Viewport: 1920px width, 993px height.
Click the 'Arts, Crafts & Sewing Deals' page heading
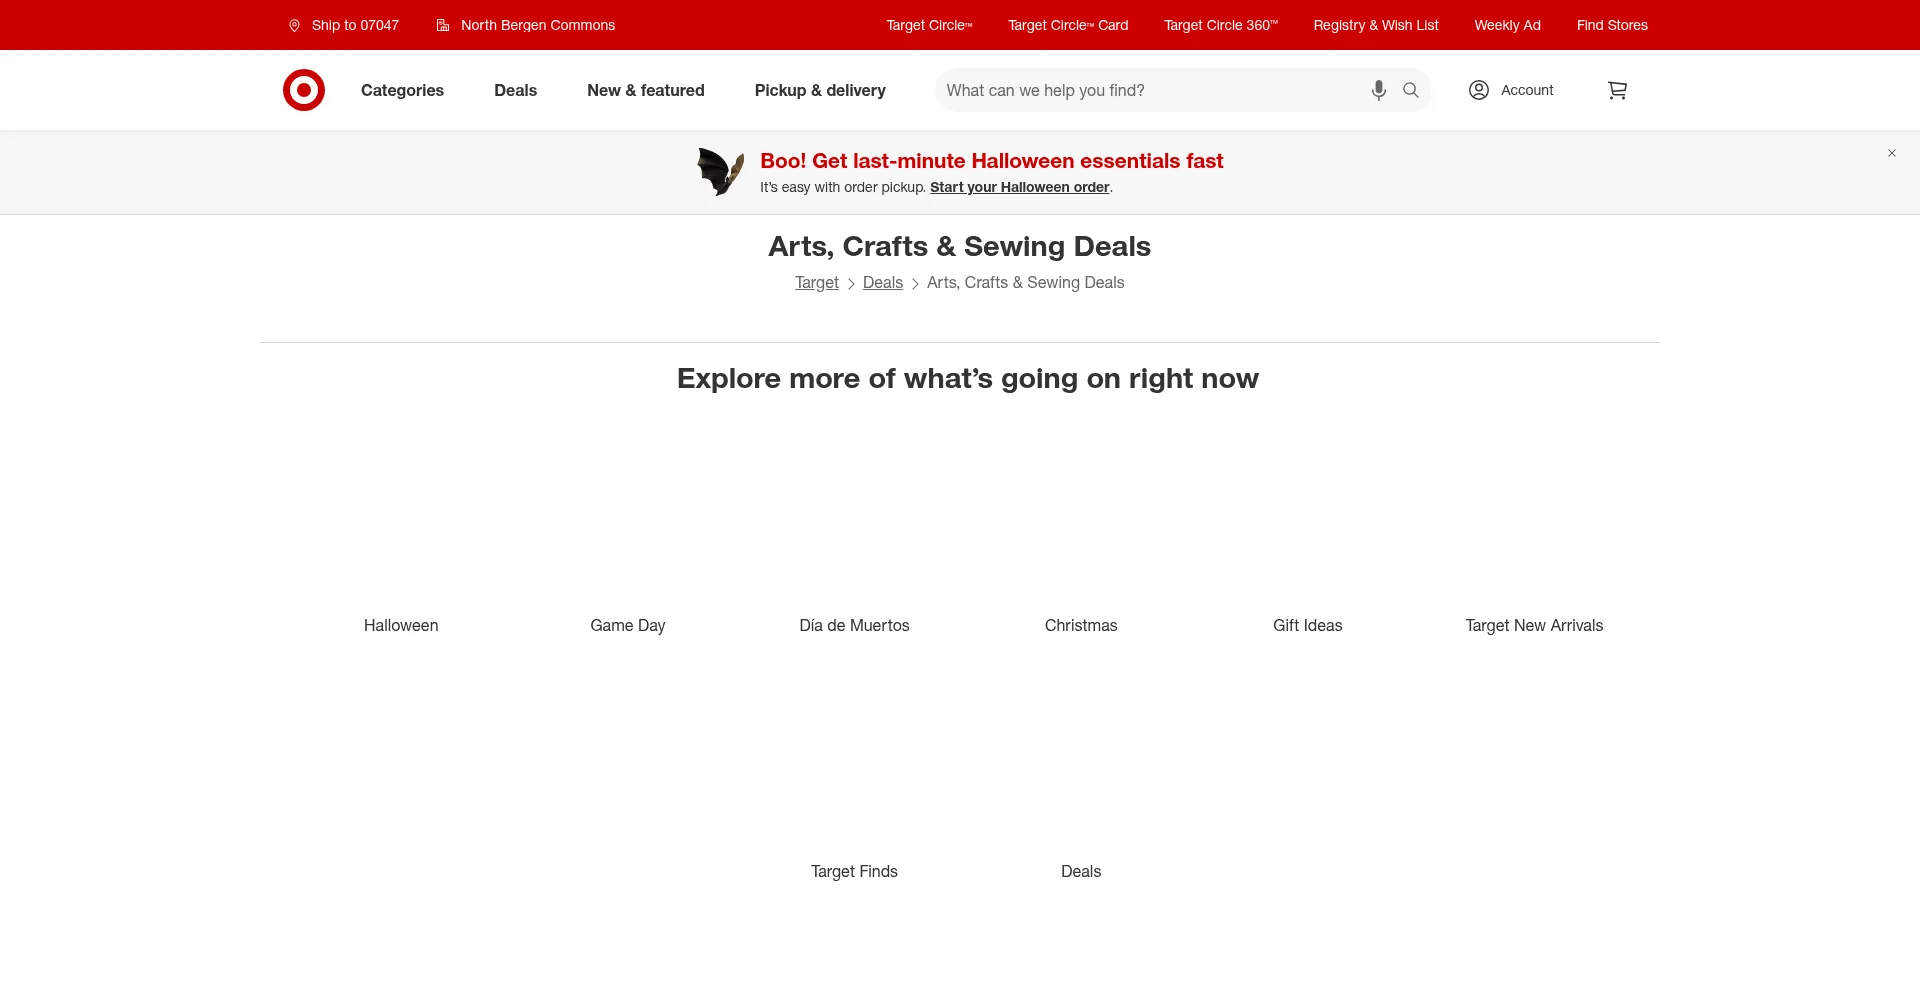tap(960, 246)
